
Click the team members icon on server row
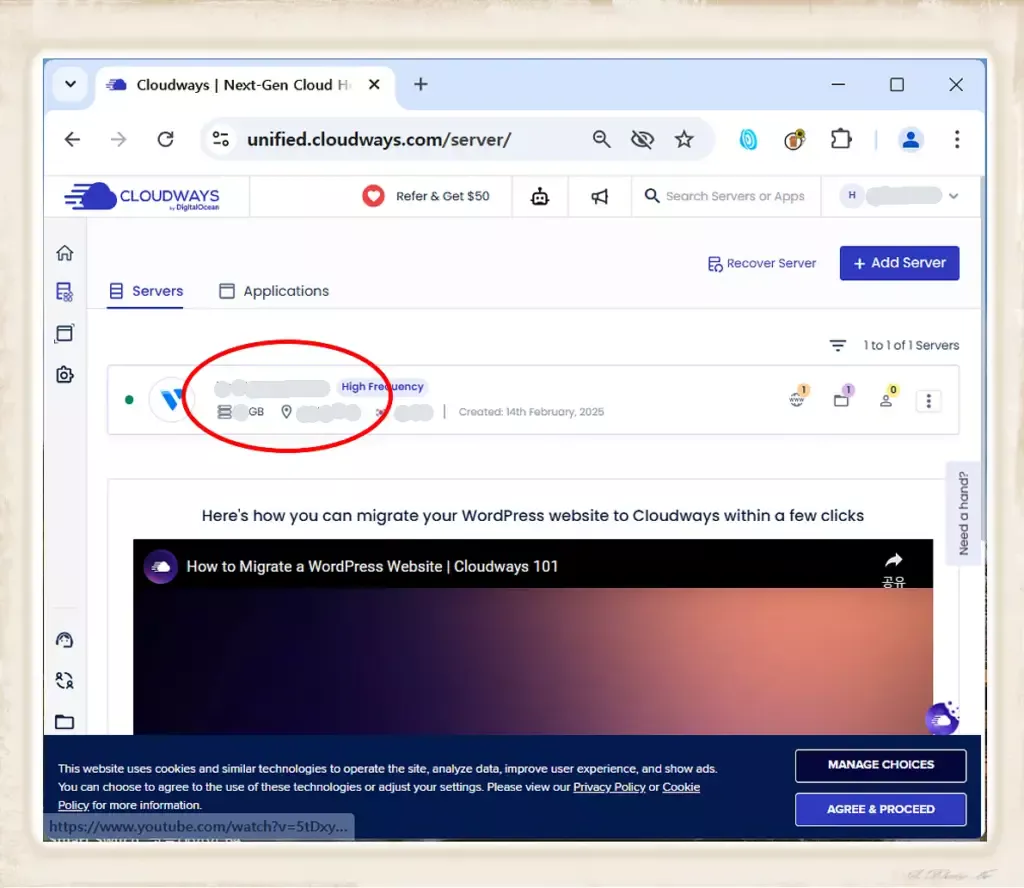coord(886,400)
